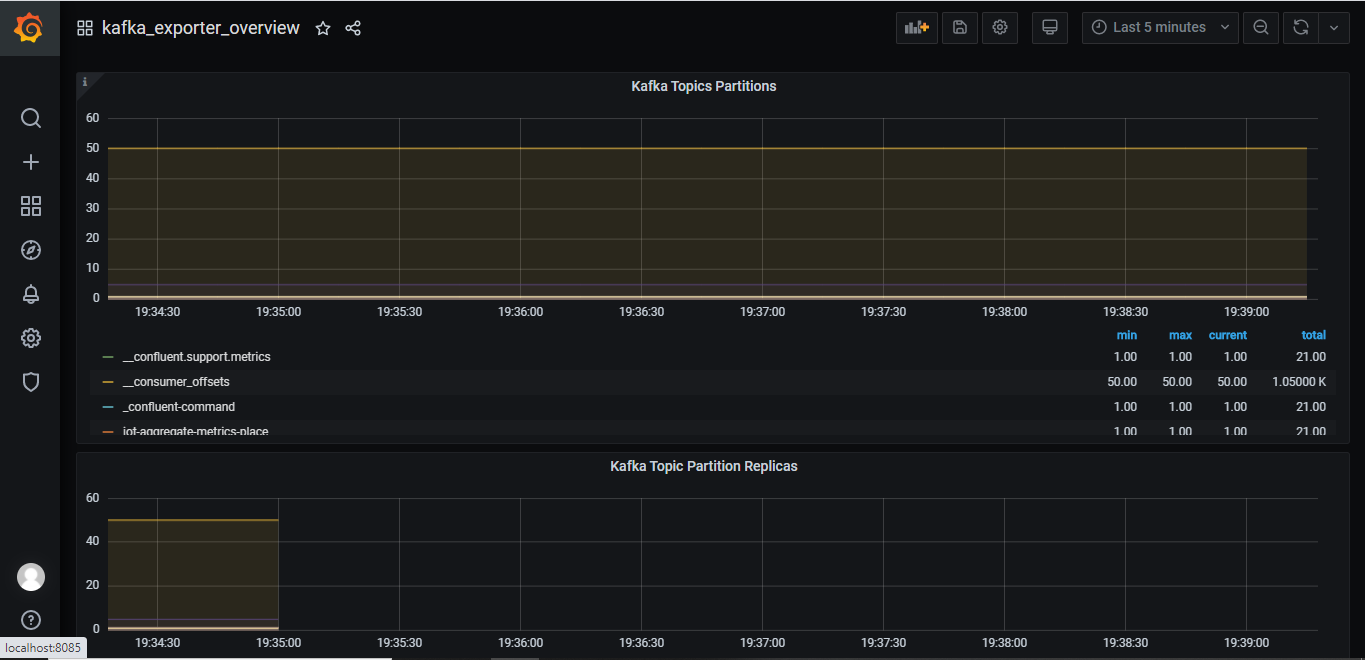This screenshot has width=1365, height=660.
Task: Open the Last 5 minutes time picker
Action: (1160, 28)
